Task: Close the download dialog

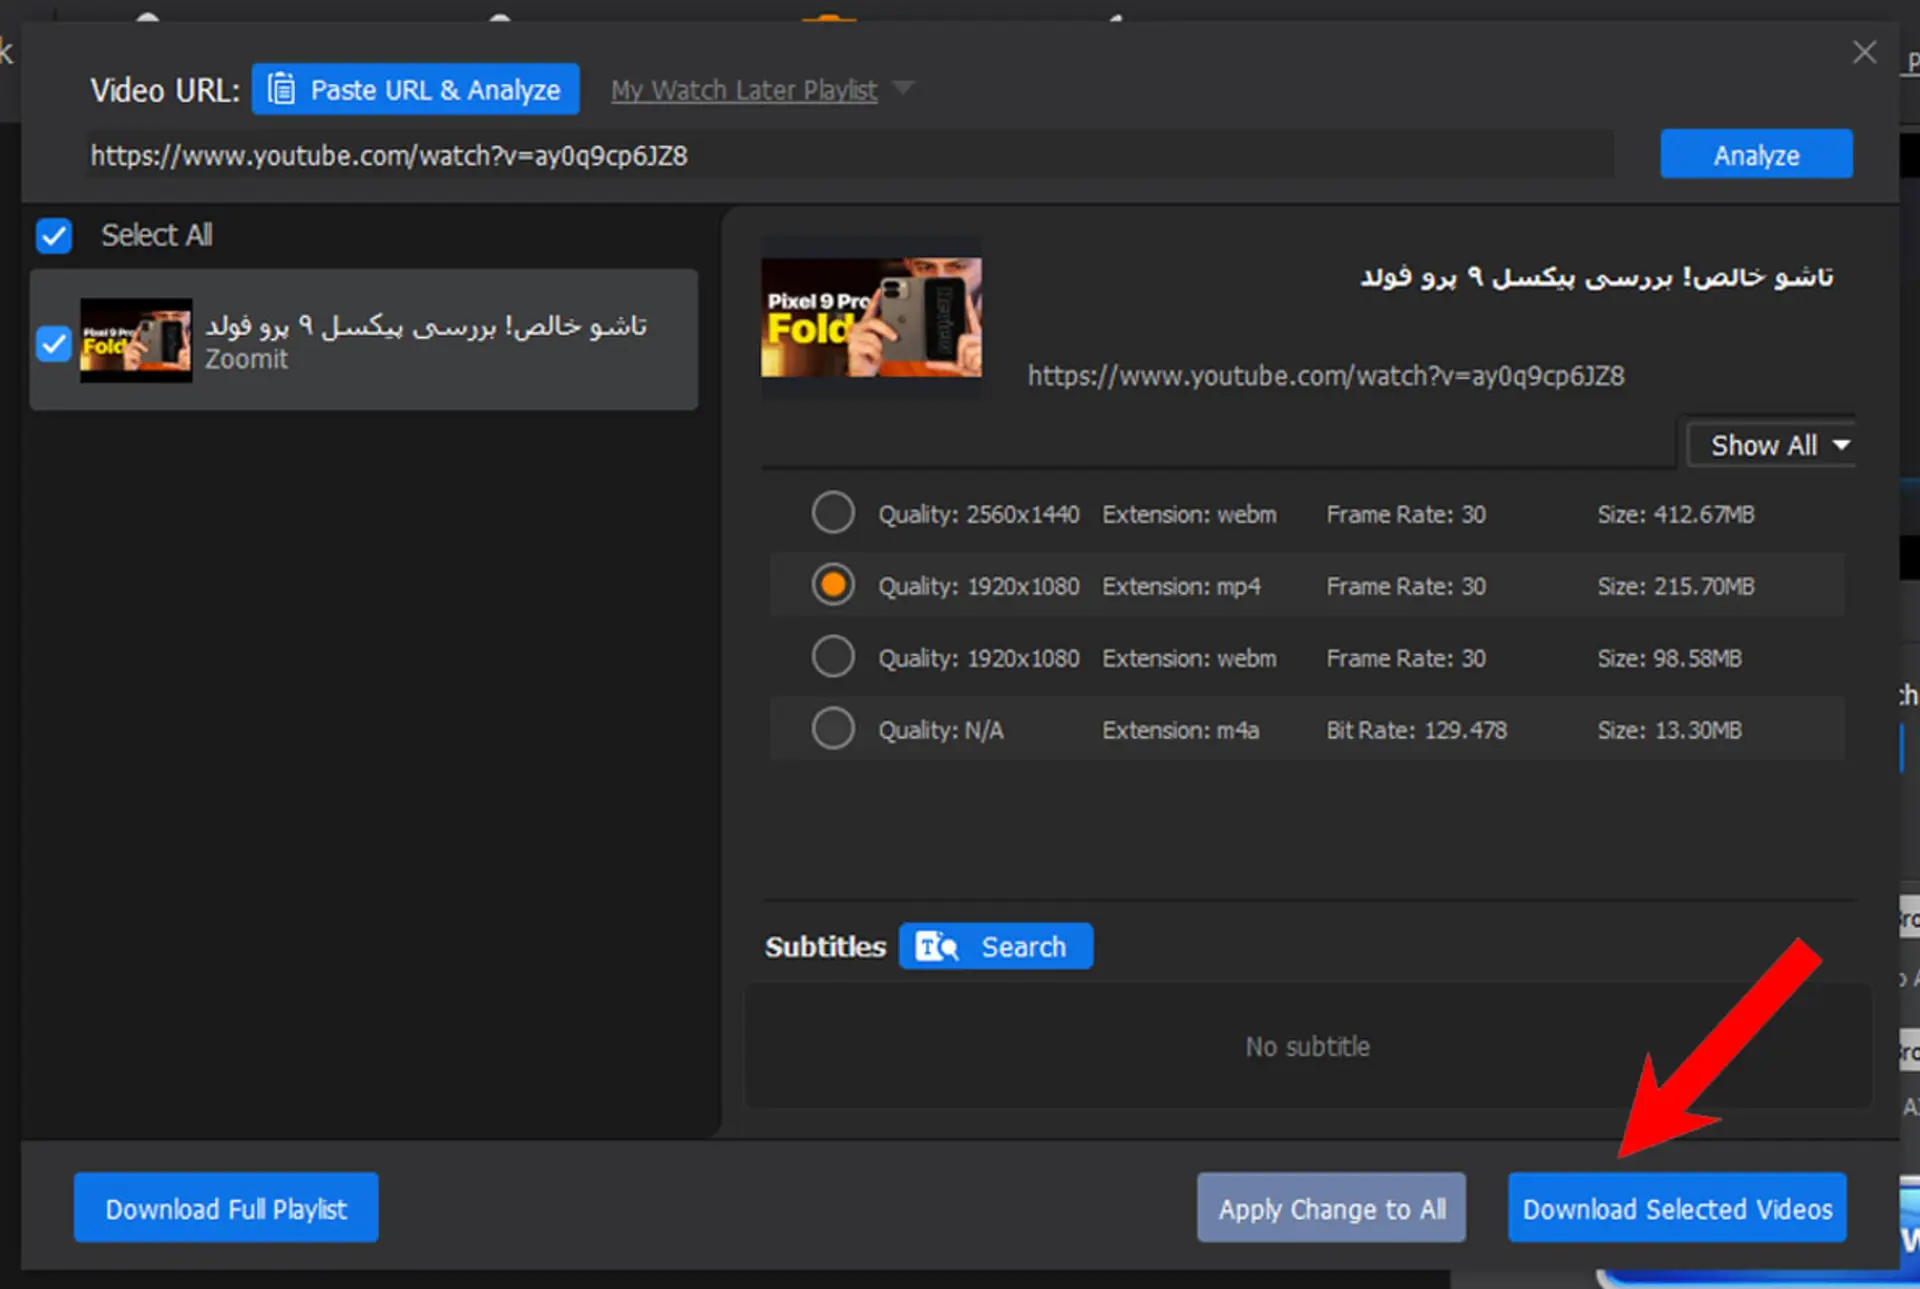Action: click(1864, 52)
